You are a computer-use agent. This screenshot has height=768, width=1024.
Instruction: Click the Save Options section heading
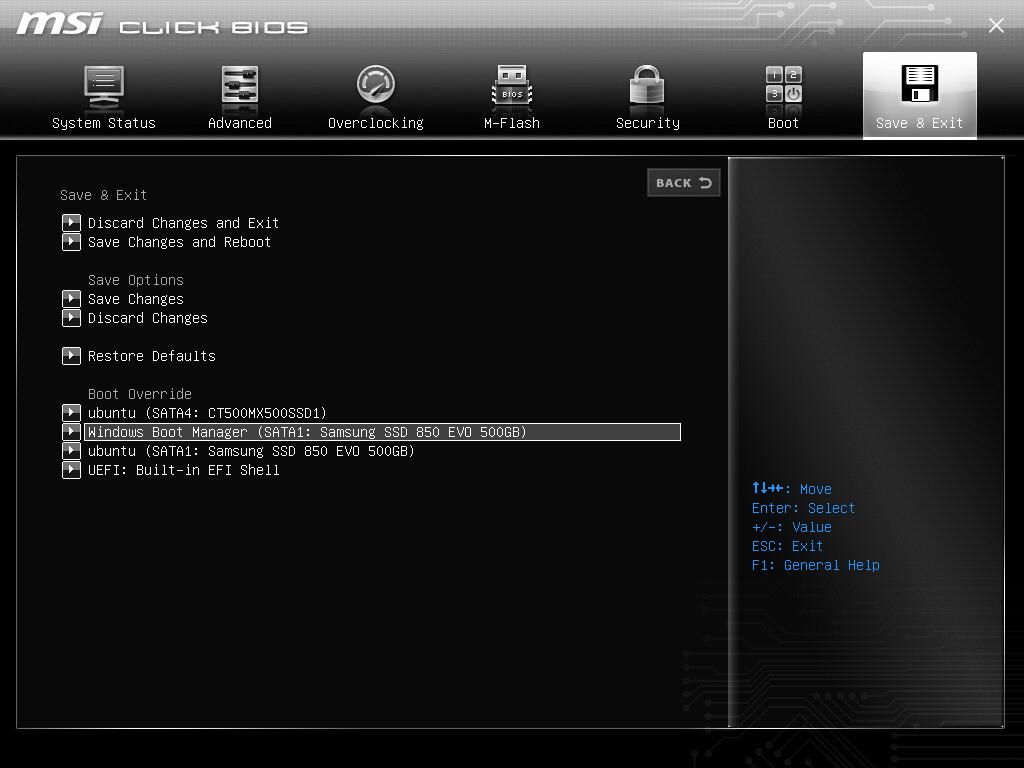pyautogui.click(x=136, y=280)
